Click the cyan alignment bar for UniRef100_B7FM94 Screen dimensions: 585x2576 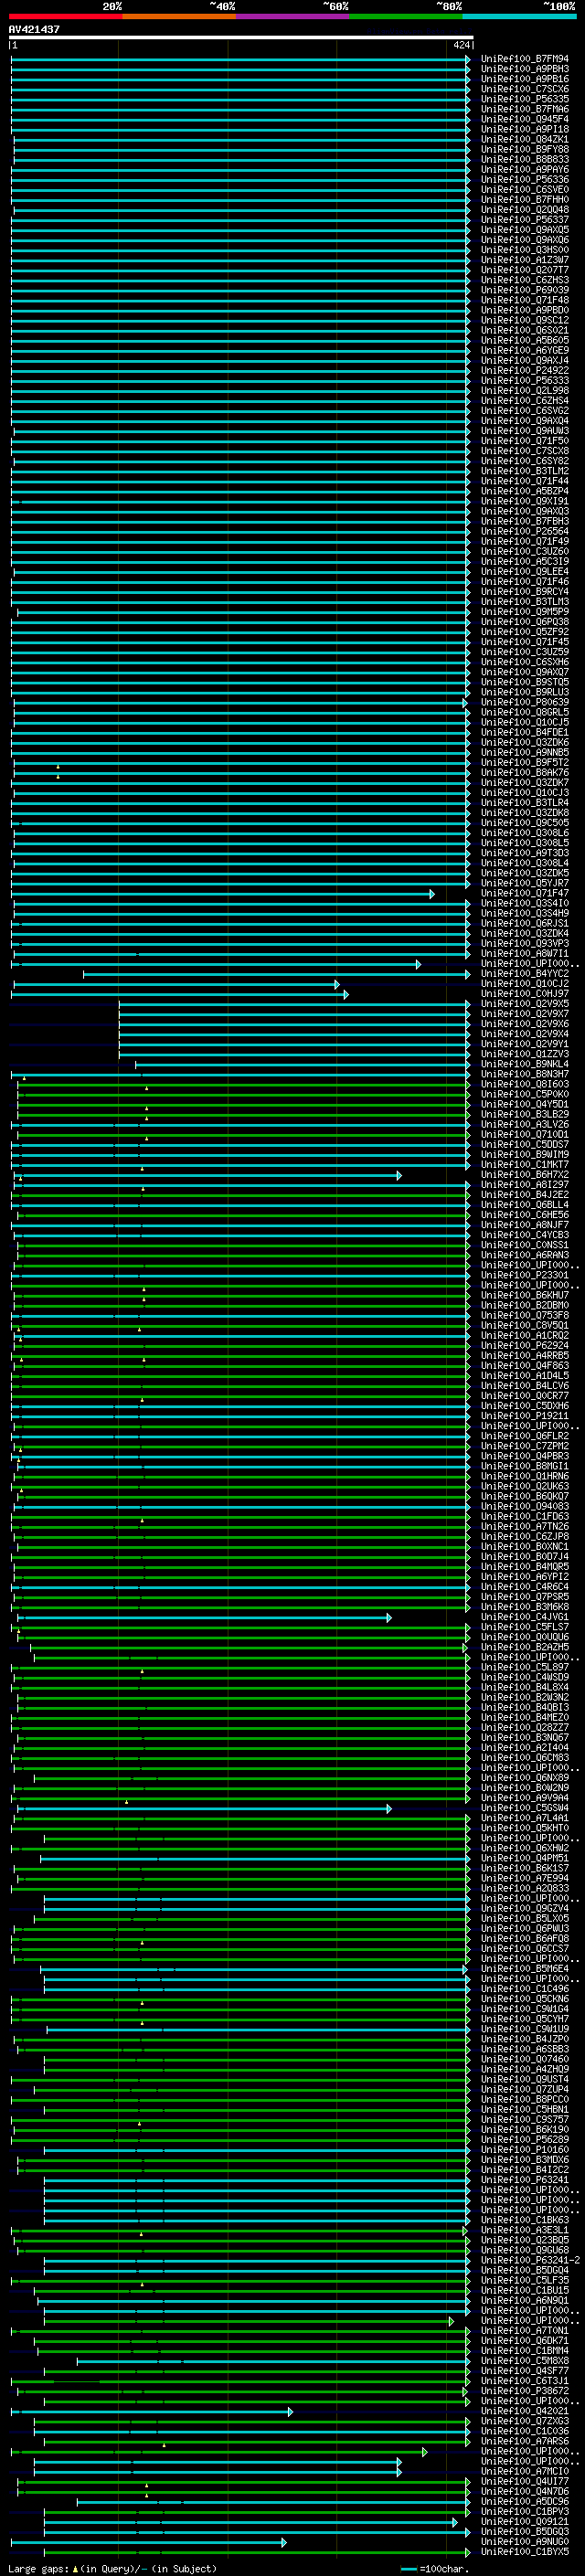[x=240, y=59]
